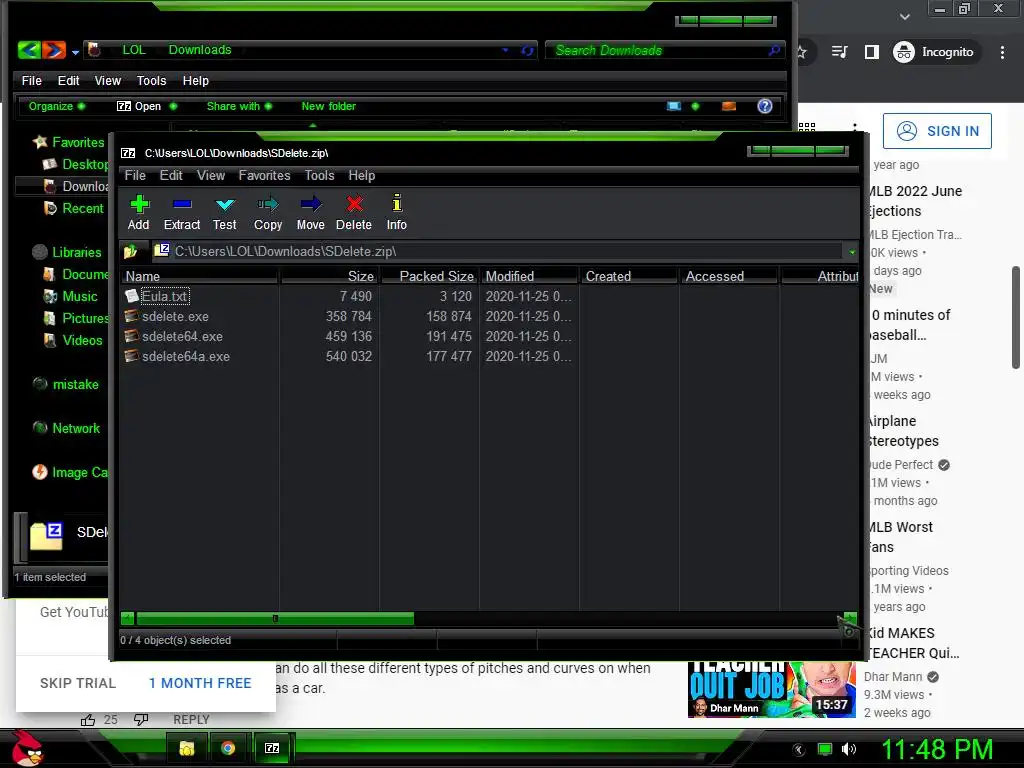Open Music library in sidebar
Screen dimensions: 1024x768
(x=71, y=296)
